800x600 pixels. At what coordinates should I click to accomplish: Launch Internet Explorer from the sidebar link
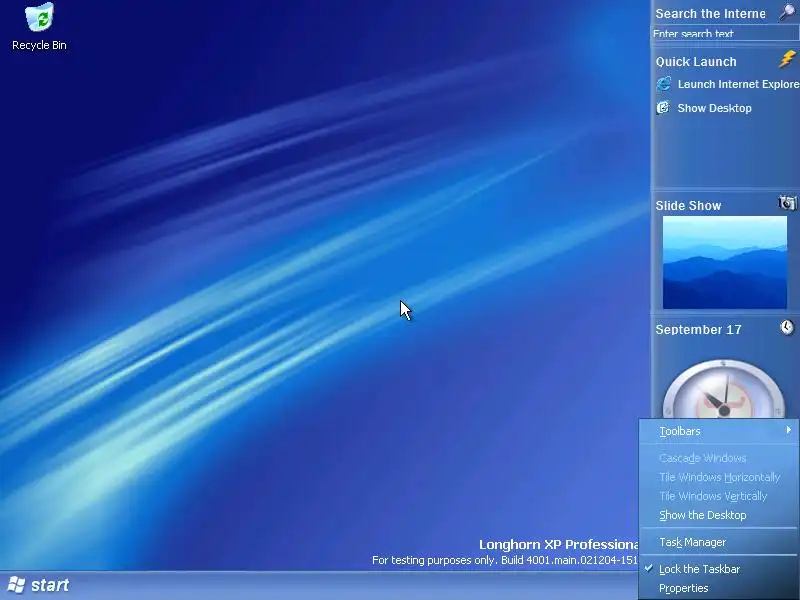point(738,84)
